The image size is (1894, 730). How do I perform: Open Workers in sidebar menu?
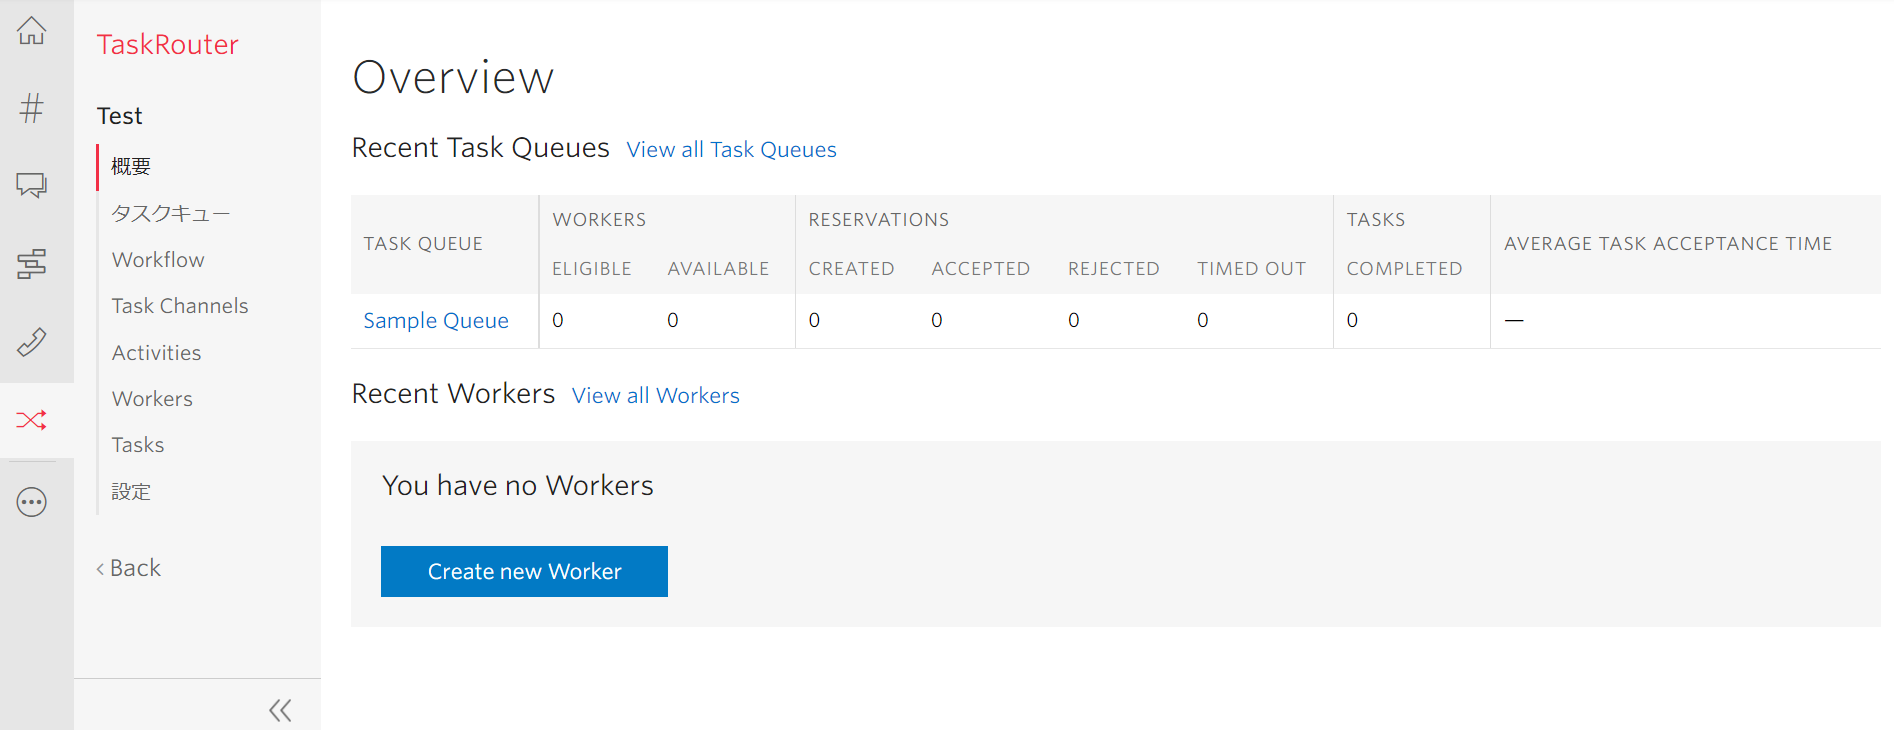pos(152,399)
